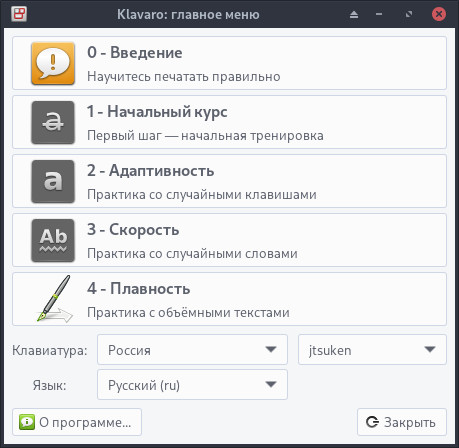Click 'Практика со случайными словами' text
This screenshot has height=448, width=459.
tap(192, 254)
